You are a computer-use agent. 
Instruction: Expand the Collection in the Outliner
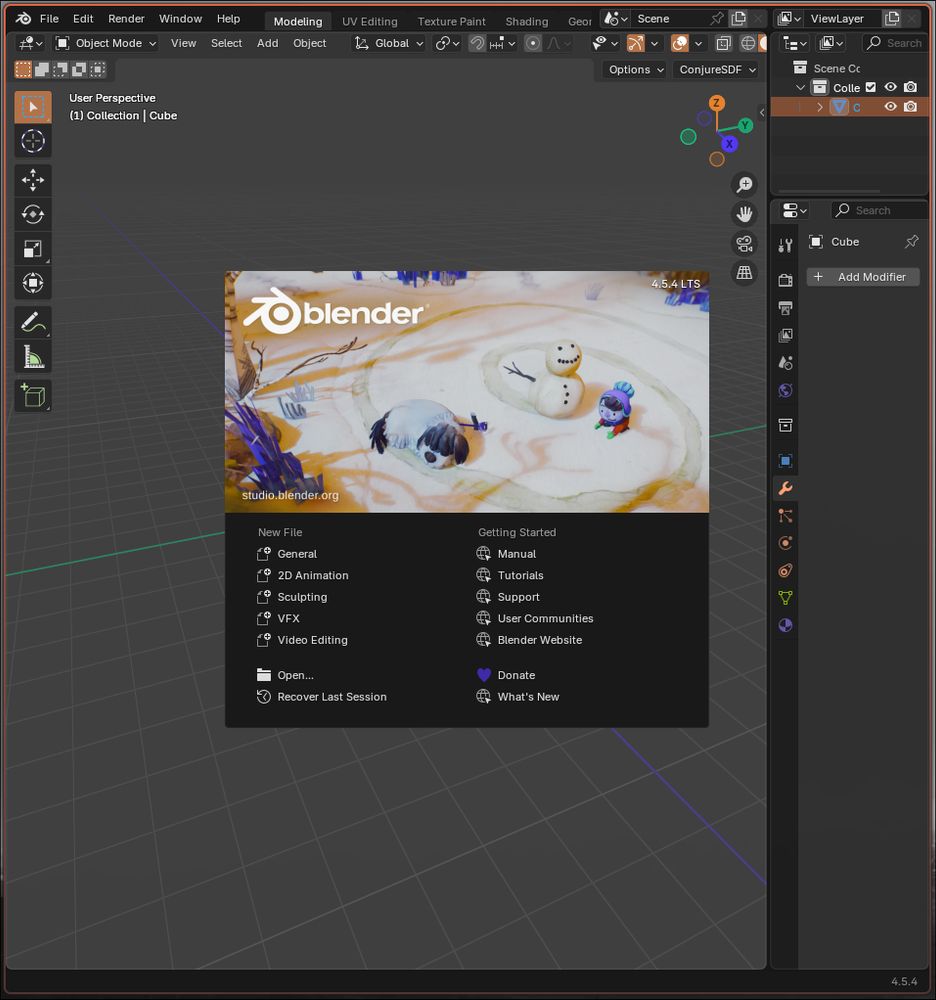pos(799,87)
